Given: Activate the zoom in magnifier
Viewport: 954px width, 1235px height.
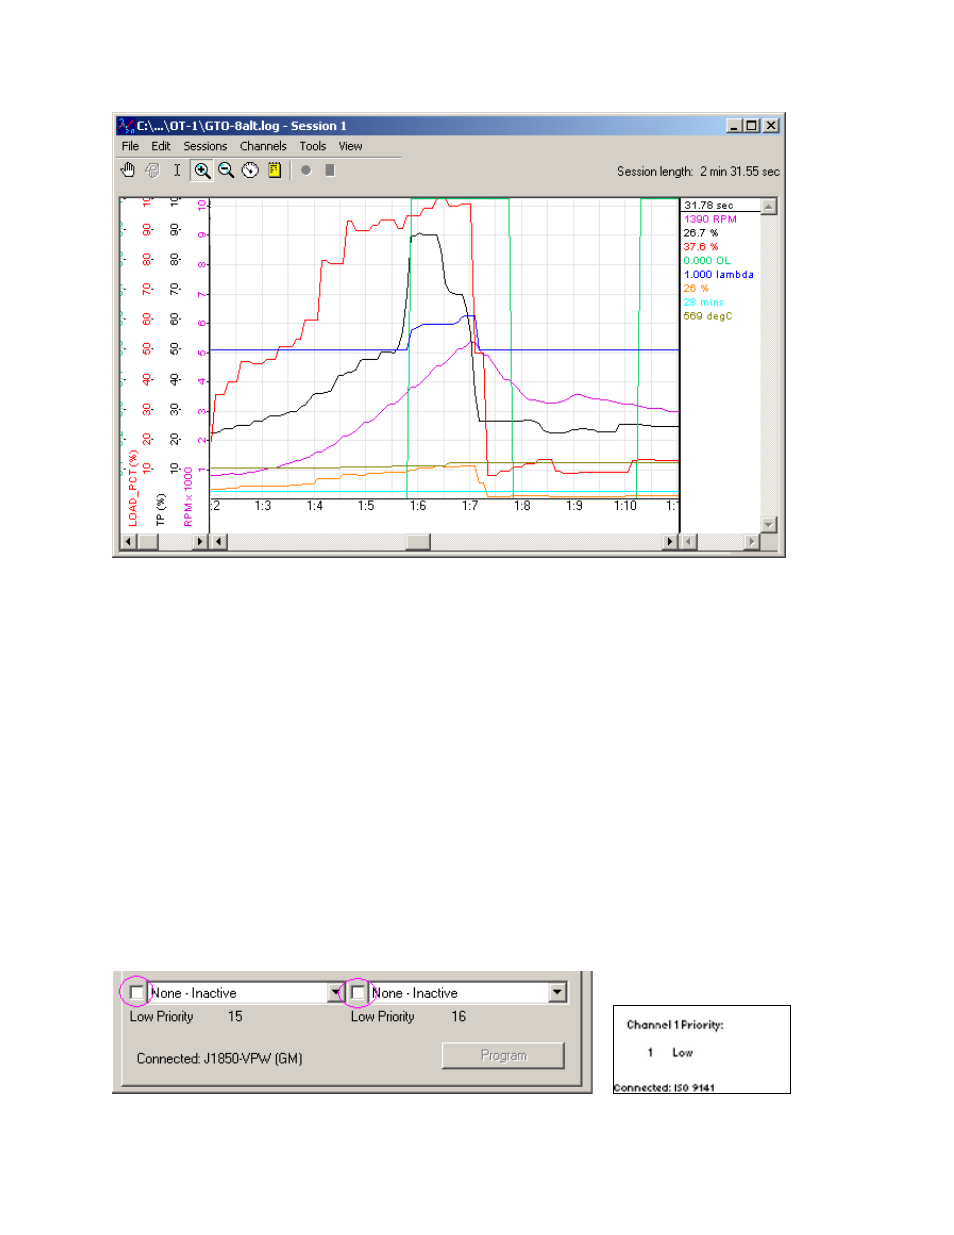Looking at the screenshot, I should pyautogui.click(x=202, y=170).
